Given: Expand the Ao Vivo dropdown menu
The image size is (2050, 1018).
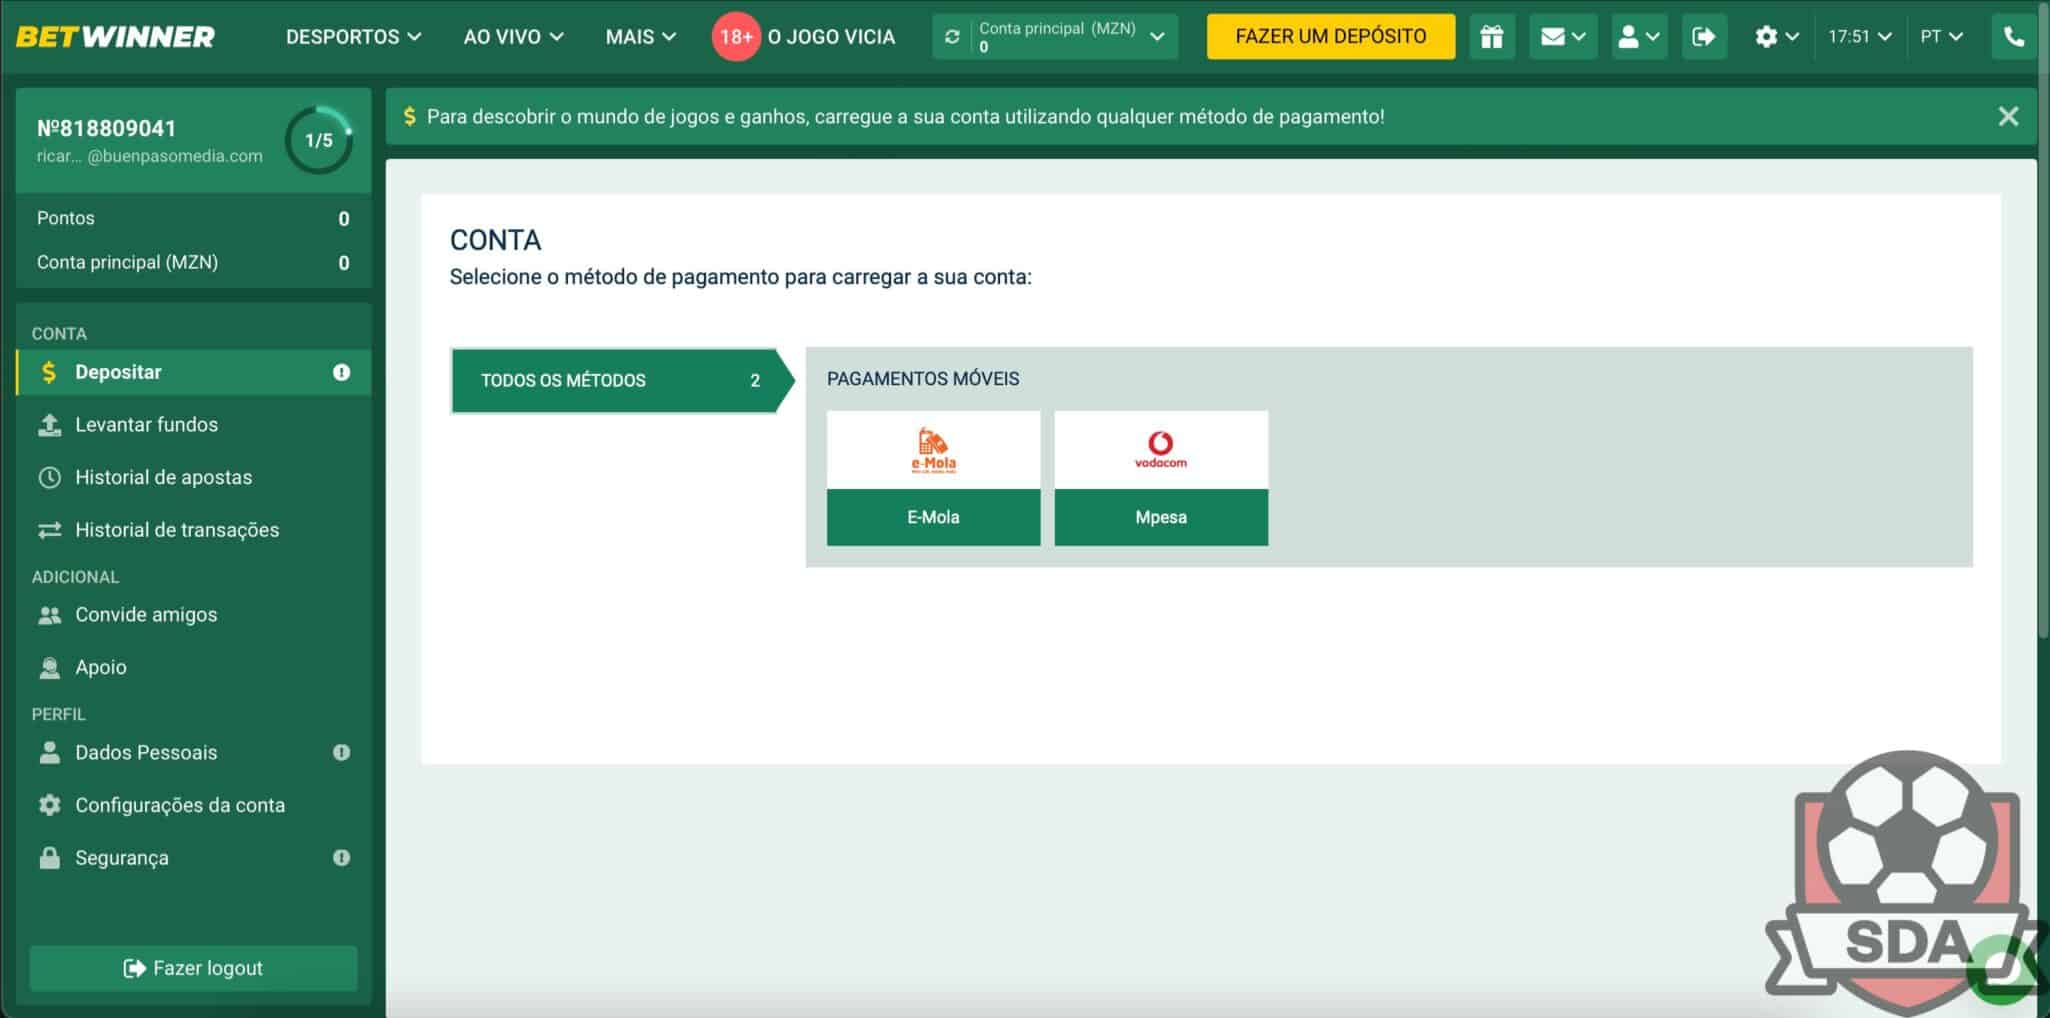Looking at the screenshot, I should click(513, 37).
